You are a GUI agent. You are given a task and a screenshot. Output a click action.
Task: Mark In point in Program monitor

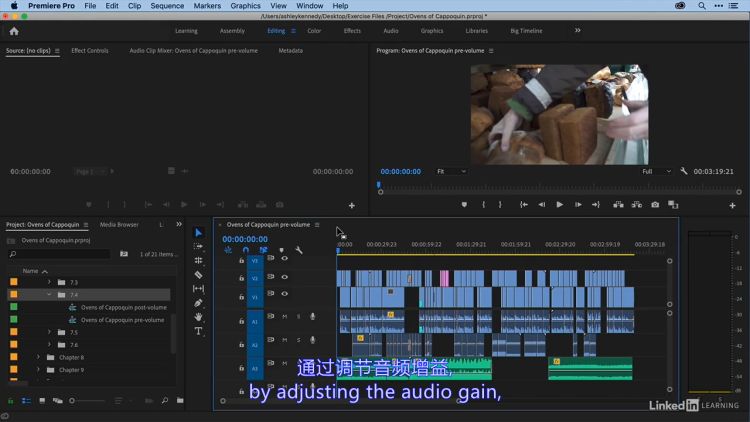coord(484,204)
